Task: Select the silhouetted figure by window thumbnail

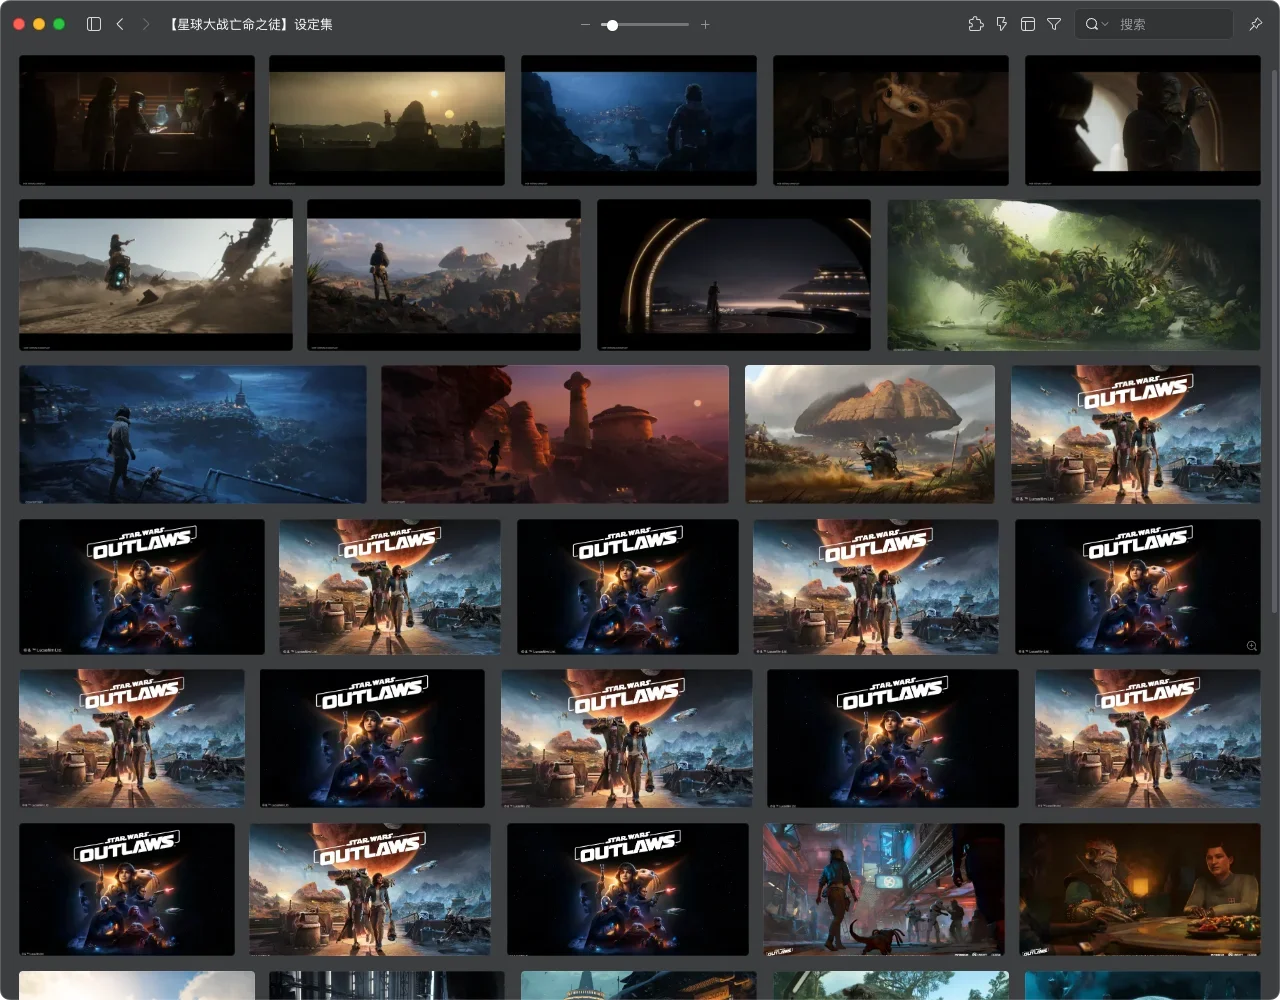Action: pyautogui.click(x=1143, y=120)
